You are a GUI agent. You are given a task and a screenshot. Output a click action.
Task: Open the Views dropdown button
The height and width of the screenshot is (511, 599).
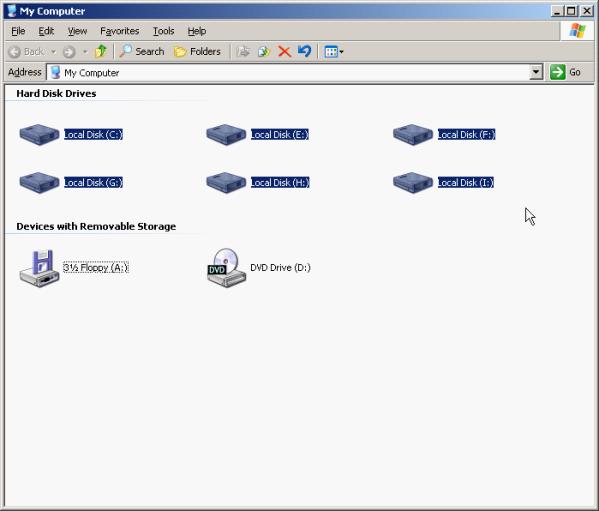pyautogui.click(x=333, y=52)
